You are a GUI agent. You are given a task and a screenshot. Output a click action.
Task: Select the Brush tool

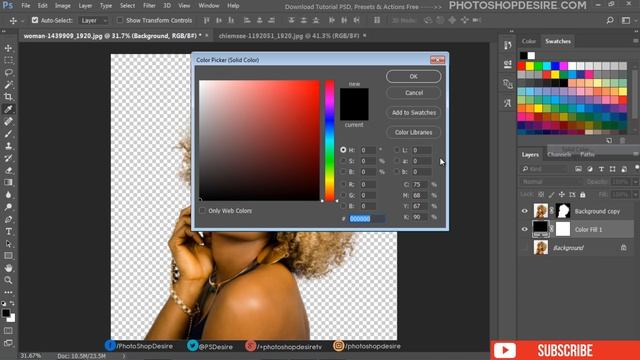point(8,133)
